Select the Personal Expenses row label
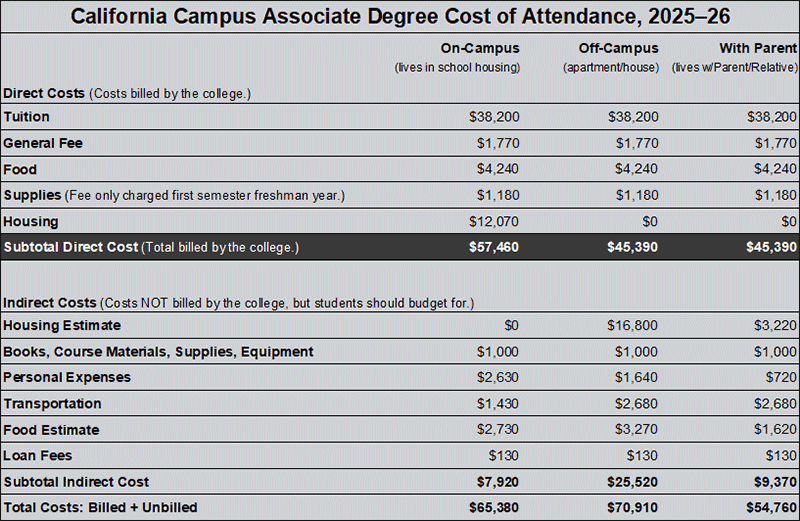 [66, 378]
